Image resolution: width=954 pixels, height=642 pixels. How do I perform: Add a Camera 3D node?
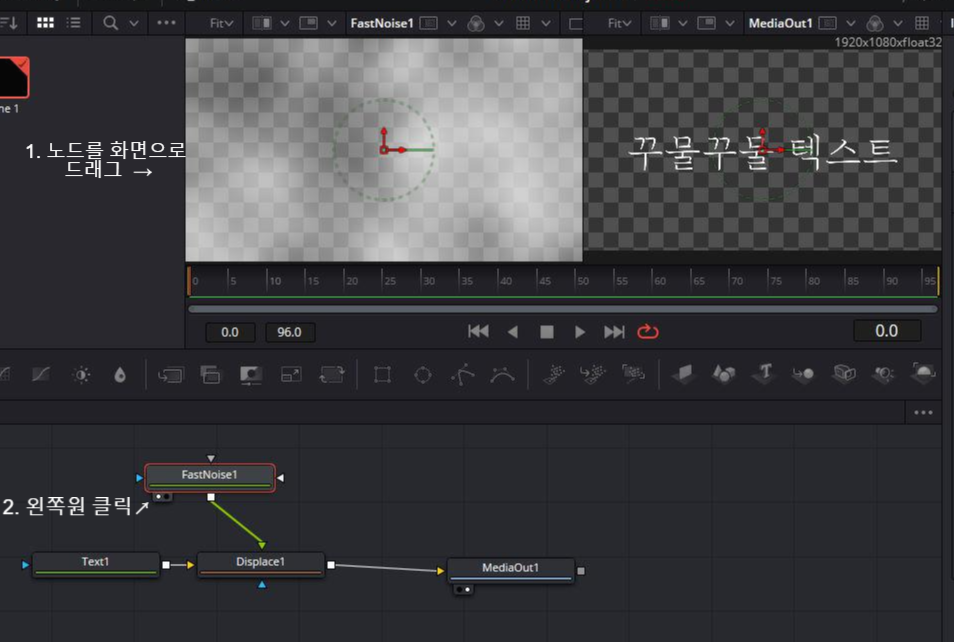[x=844, y=373]
